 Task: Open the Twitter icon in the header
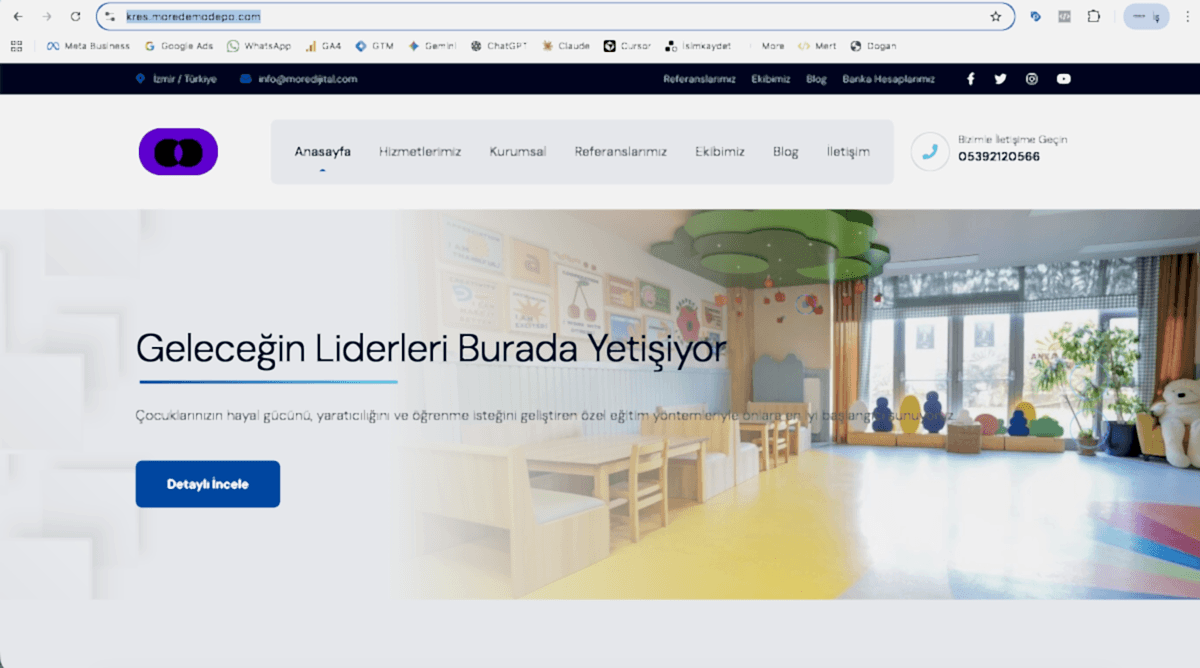click(x=1001, y=78)
